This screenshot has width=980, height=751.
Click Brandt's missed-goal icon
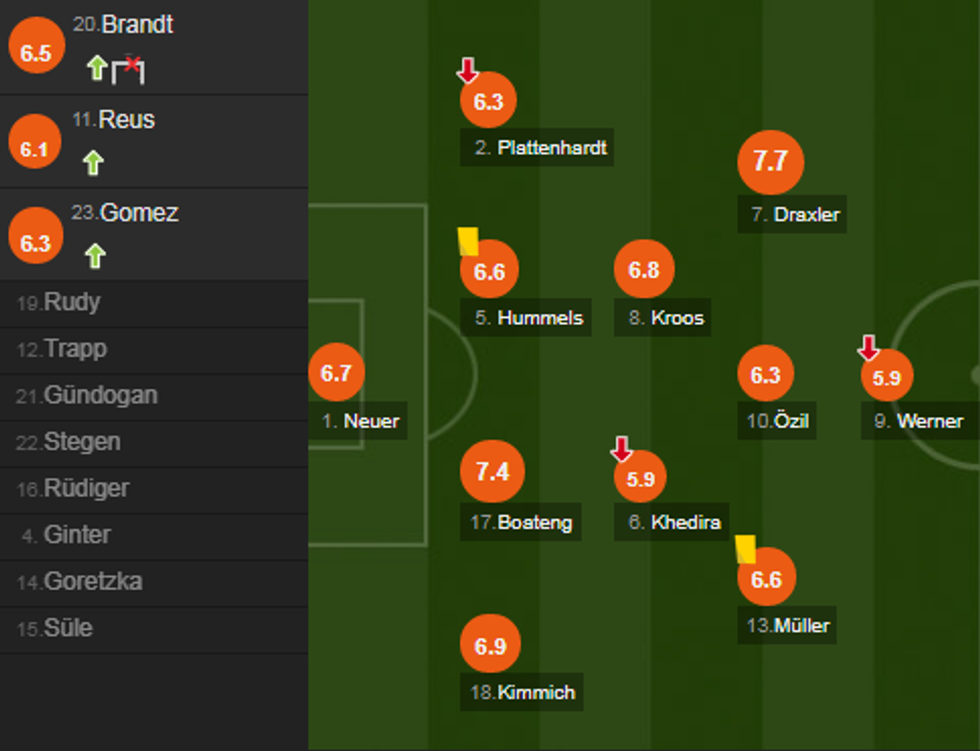[128, 69]
